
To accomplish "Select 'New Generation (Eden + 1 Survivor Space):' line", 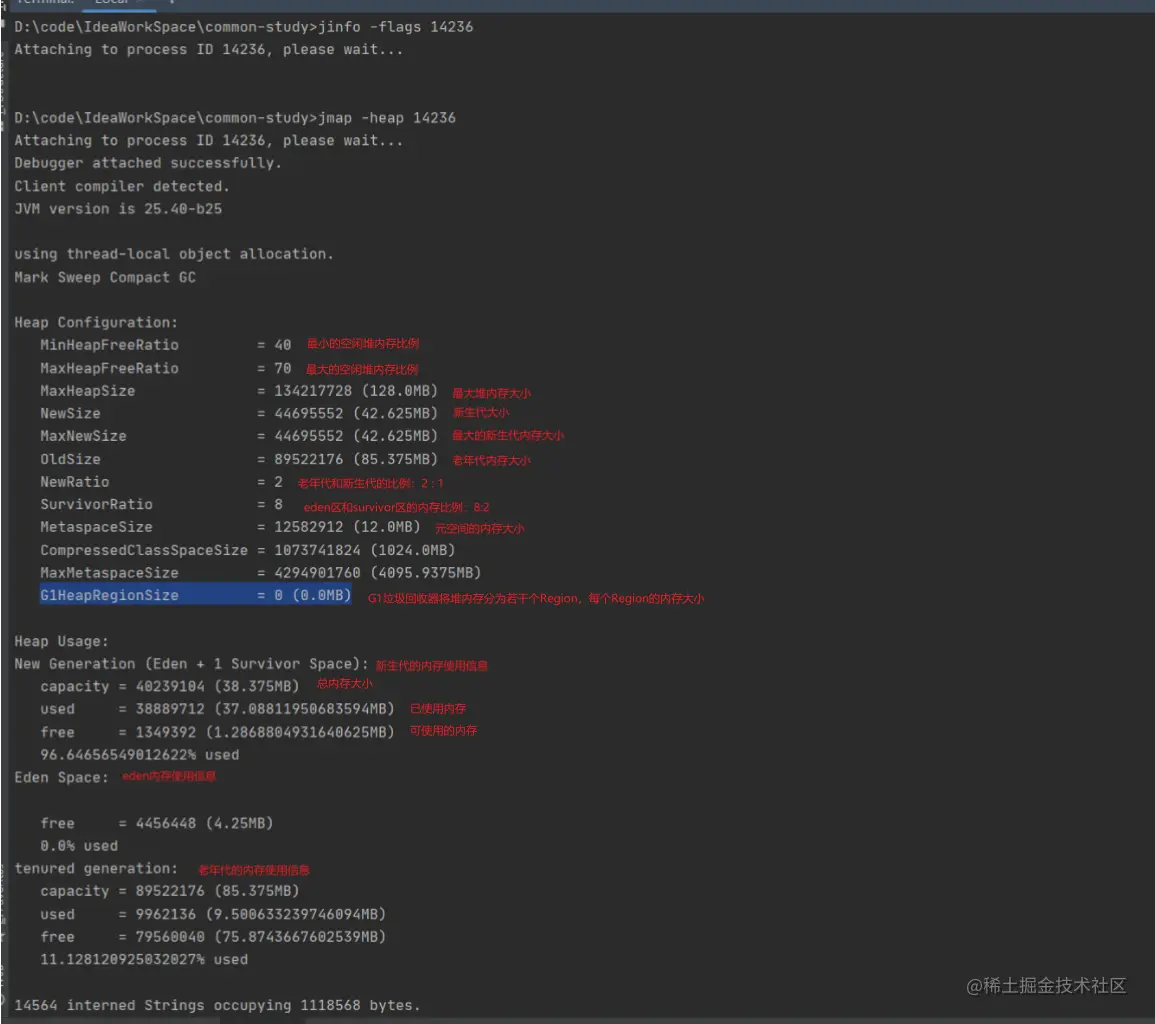I will pyautogui.click(x=192, y=664).
